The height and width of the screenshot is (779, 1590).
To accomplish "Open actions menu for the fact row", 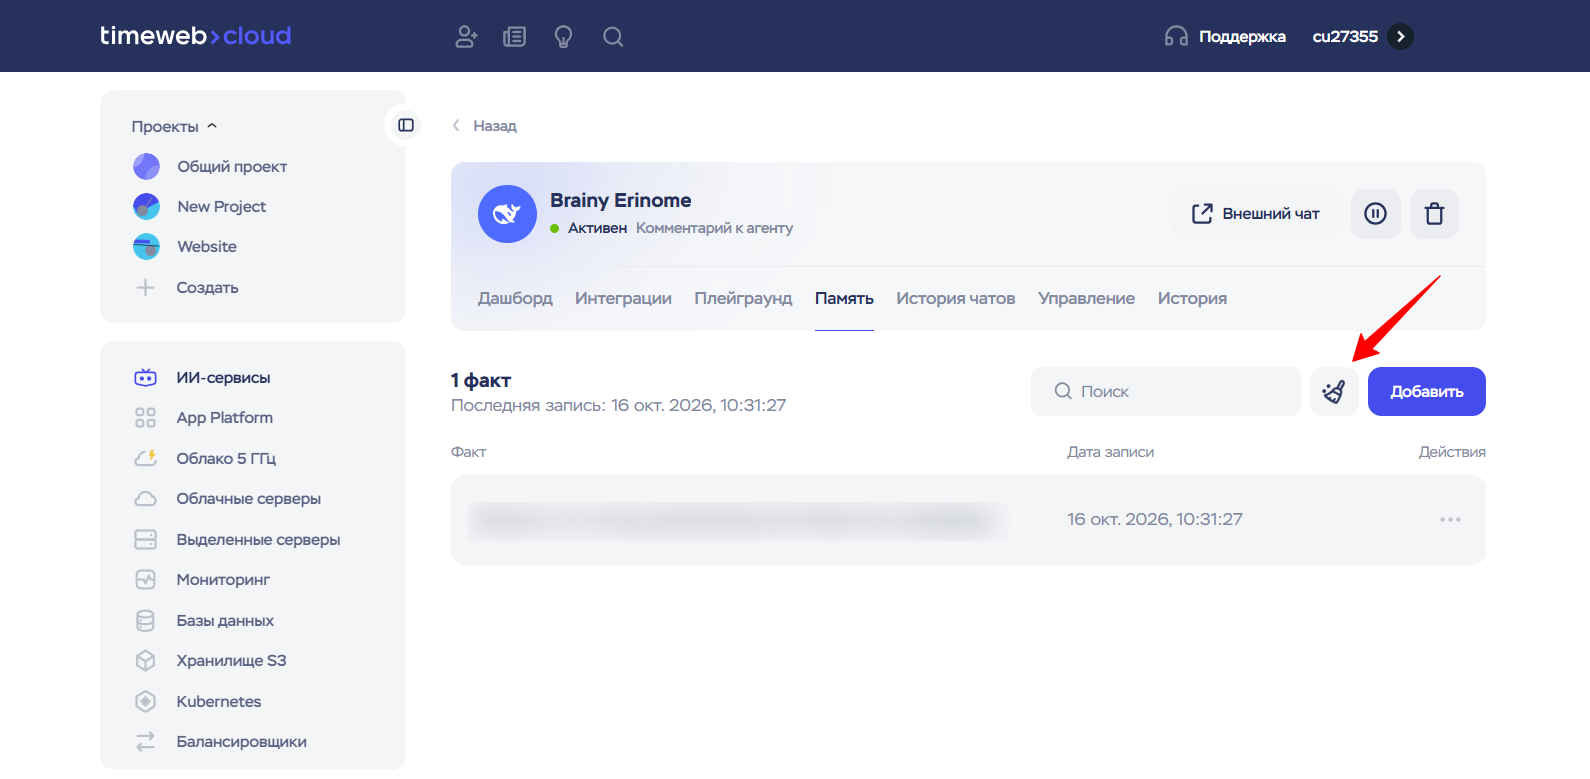I will click(x=1450, y=520).
